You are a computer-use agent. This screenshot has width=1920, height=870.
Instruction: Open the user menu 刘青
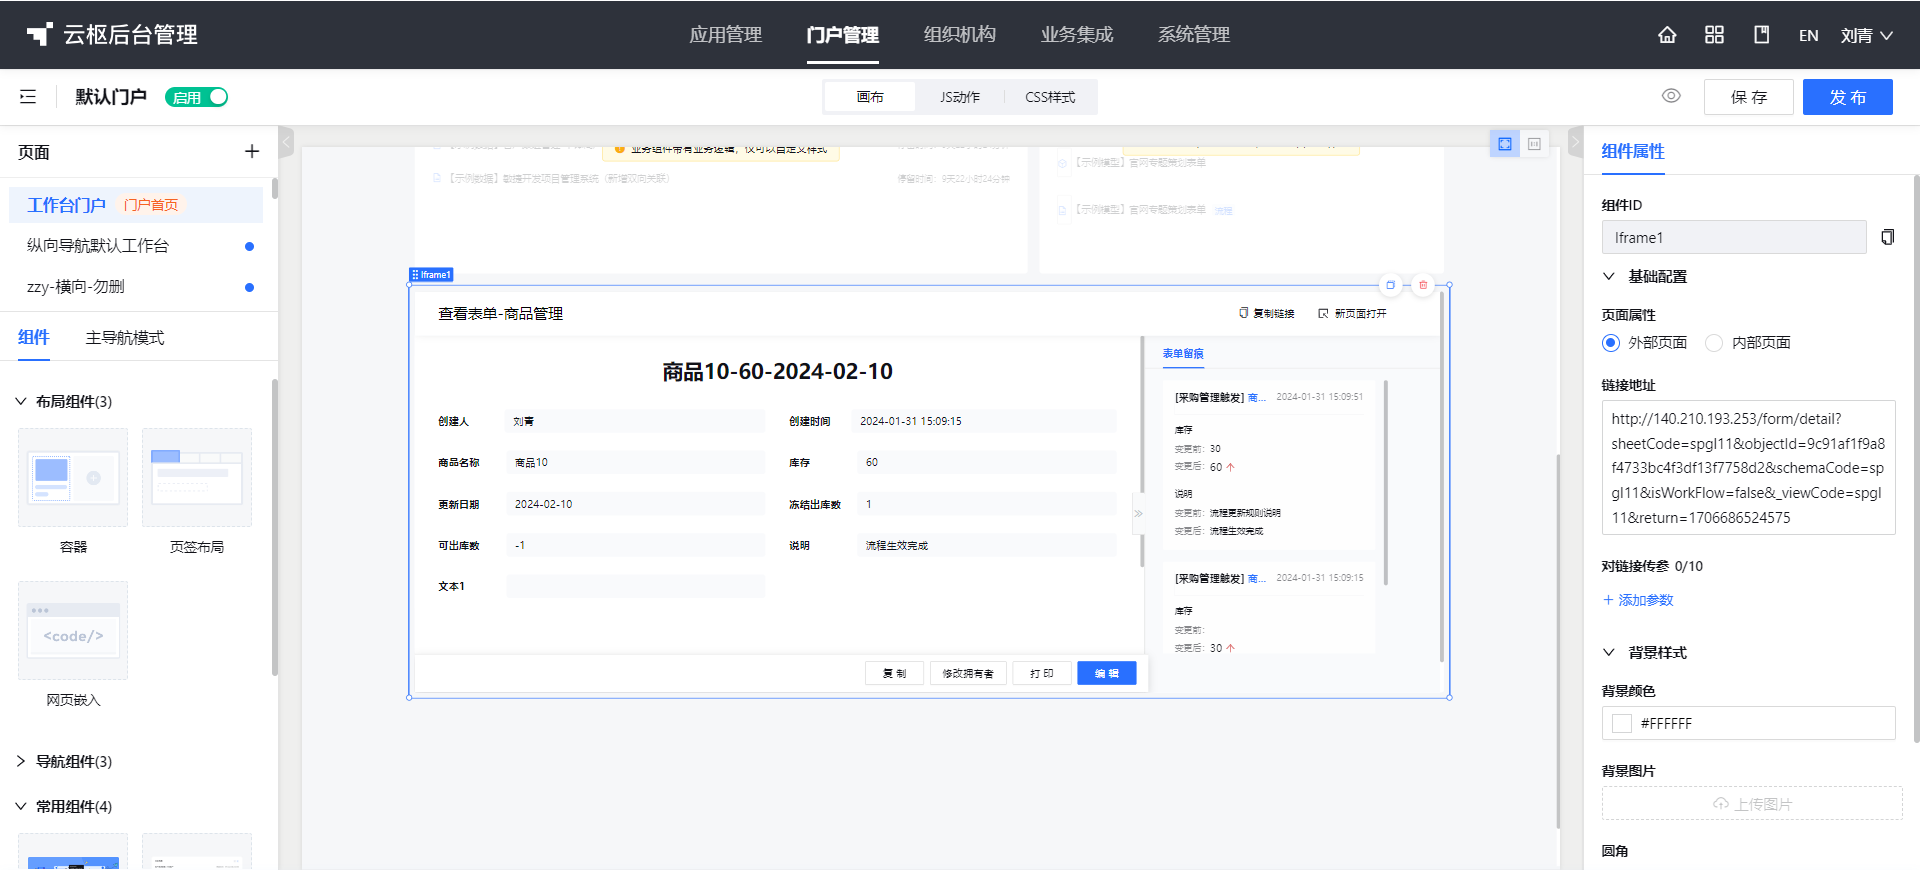click(1867, 35)
